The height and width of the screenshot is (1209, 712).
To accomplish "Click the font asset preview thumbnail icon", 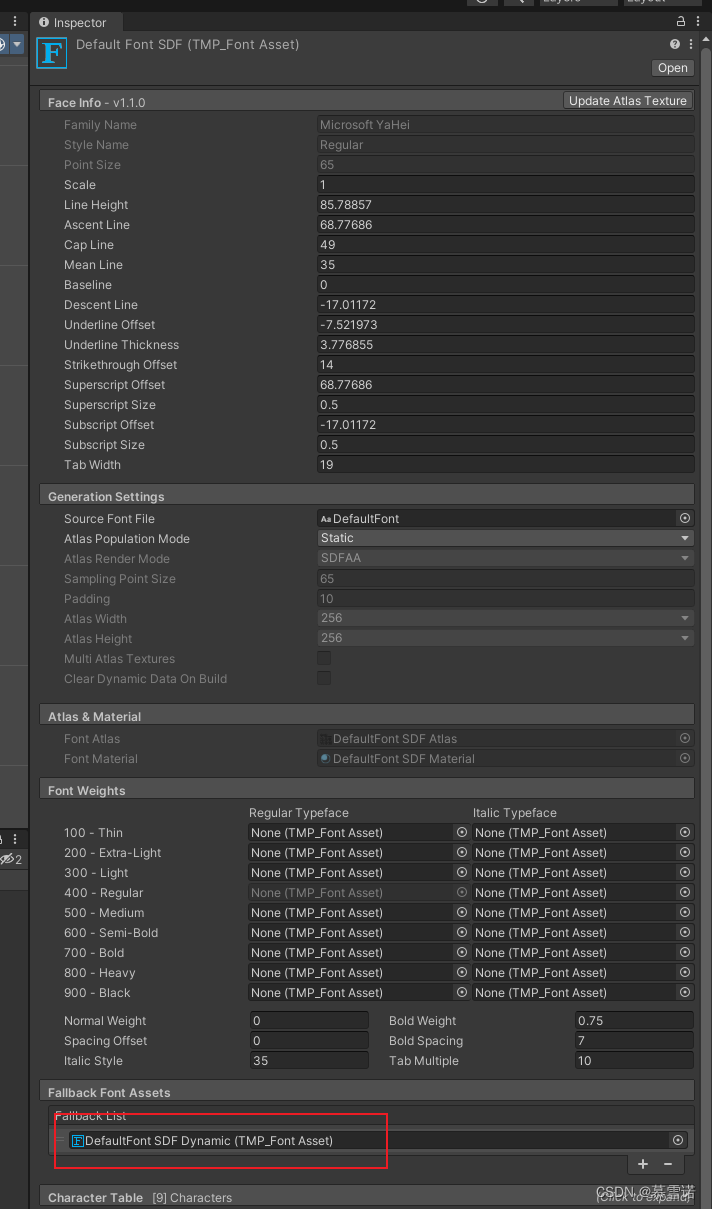I will [51, 52].
